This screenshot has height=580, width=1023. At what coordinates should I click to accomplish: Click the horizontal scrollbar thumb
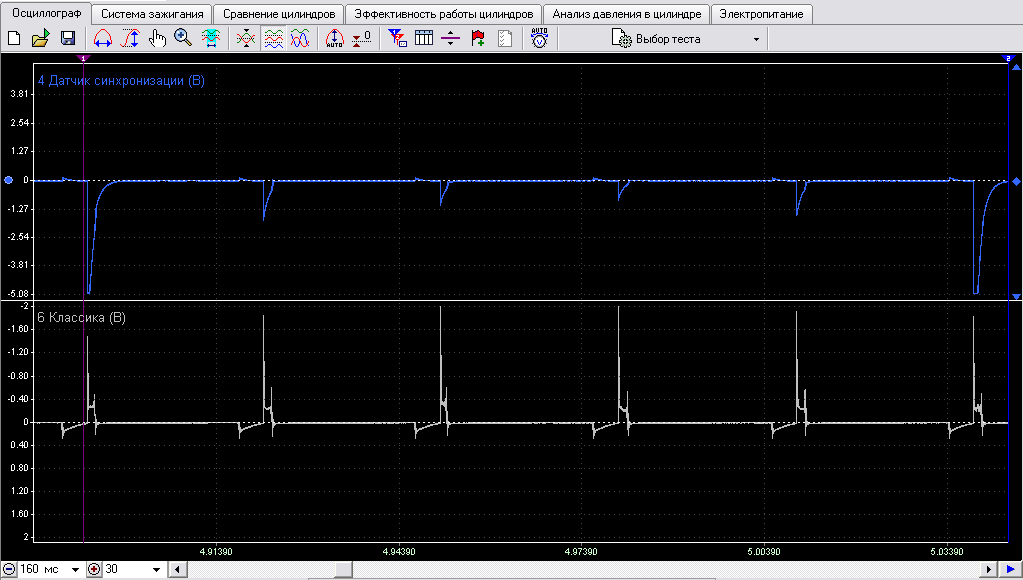point(343,570)
